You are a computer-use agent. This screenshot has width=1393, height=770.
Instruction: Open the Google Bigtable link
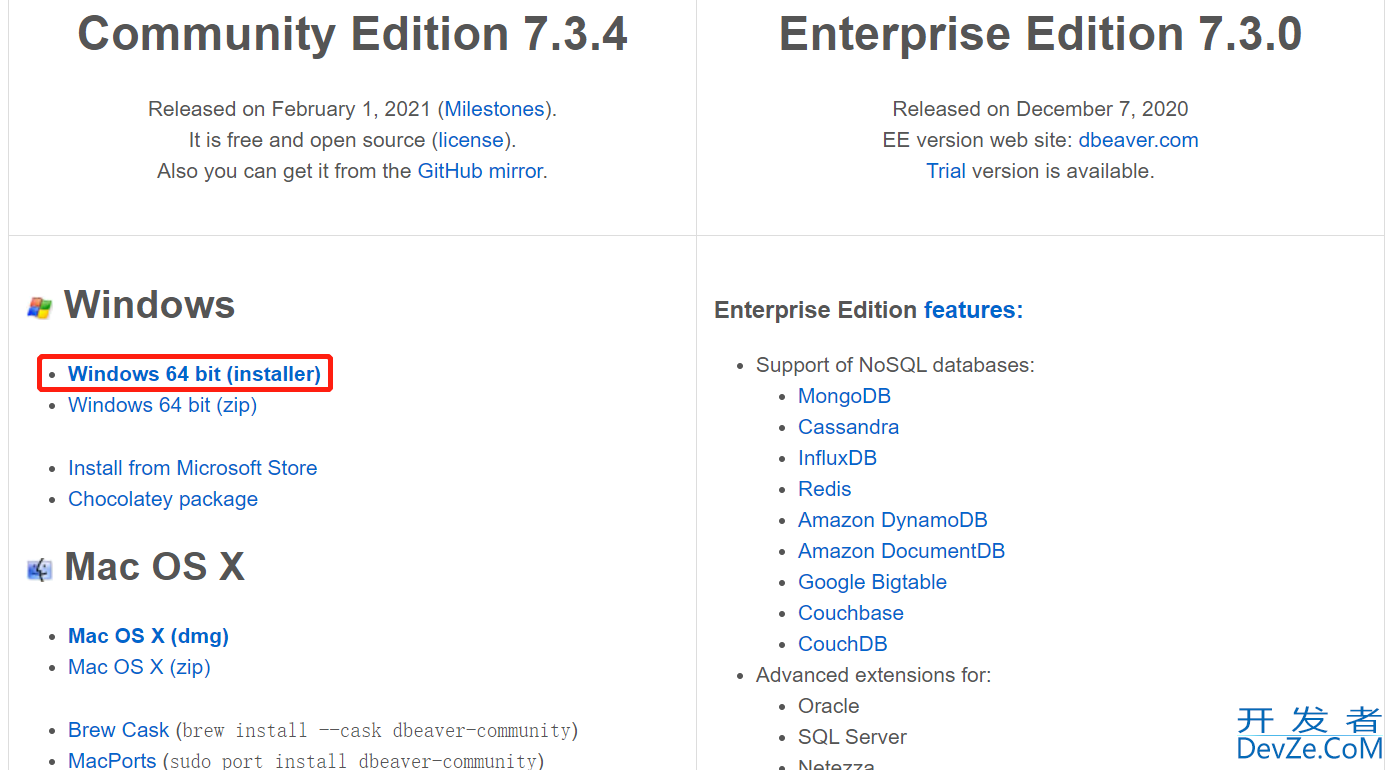(x=872, y=582)
